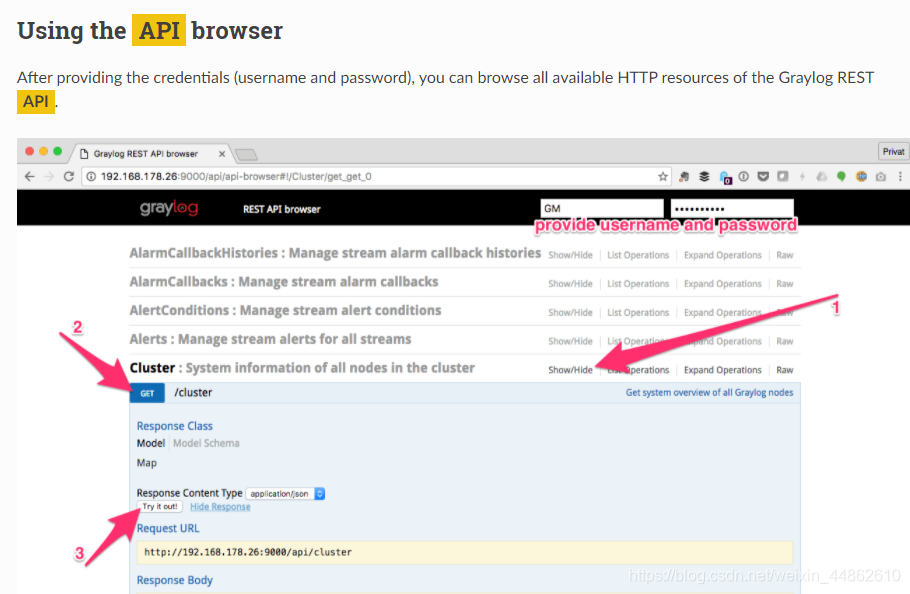Open the Google Drive extension icon

click(x=822, y=176)
